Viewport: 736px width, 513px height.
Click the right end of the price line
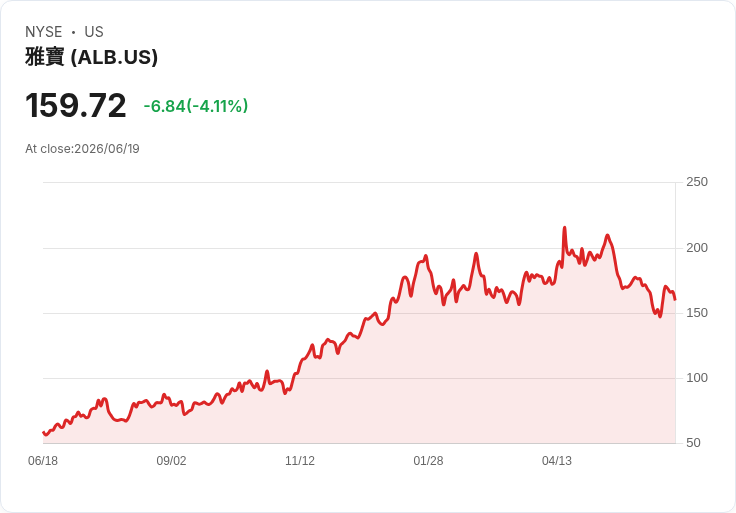click(x=675, y=299)
